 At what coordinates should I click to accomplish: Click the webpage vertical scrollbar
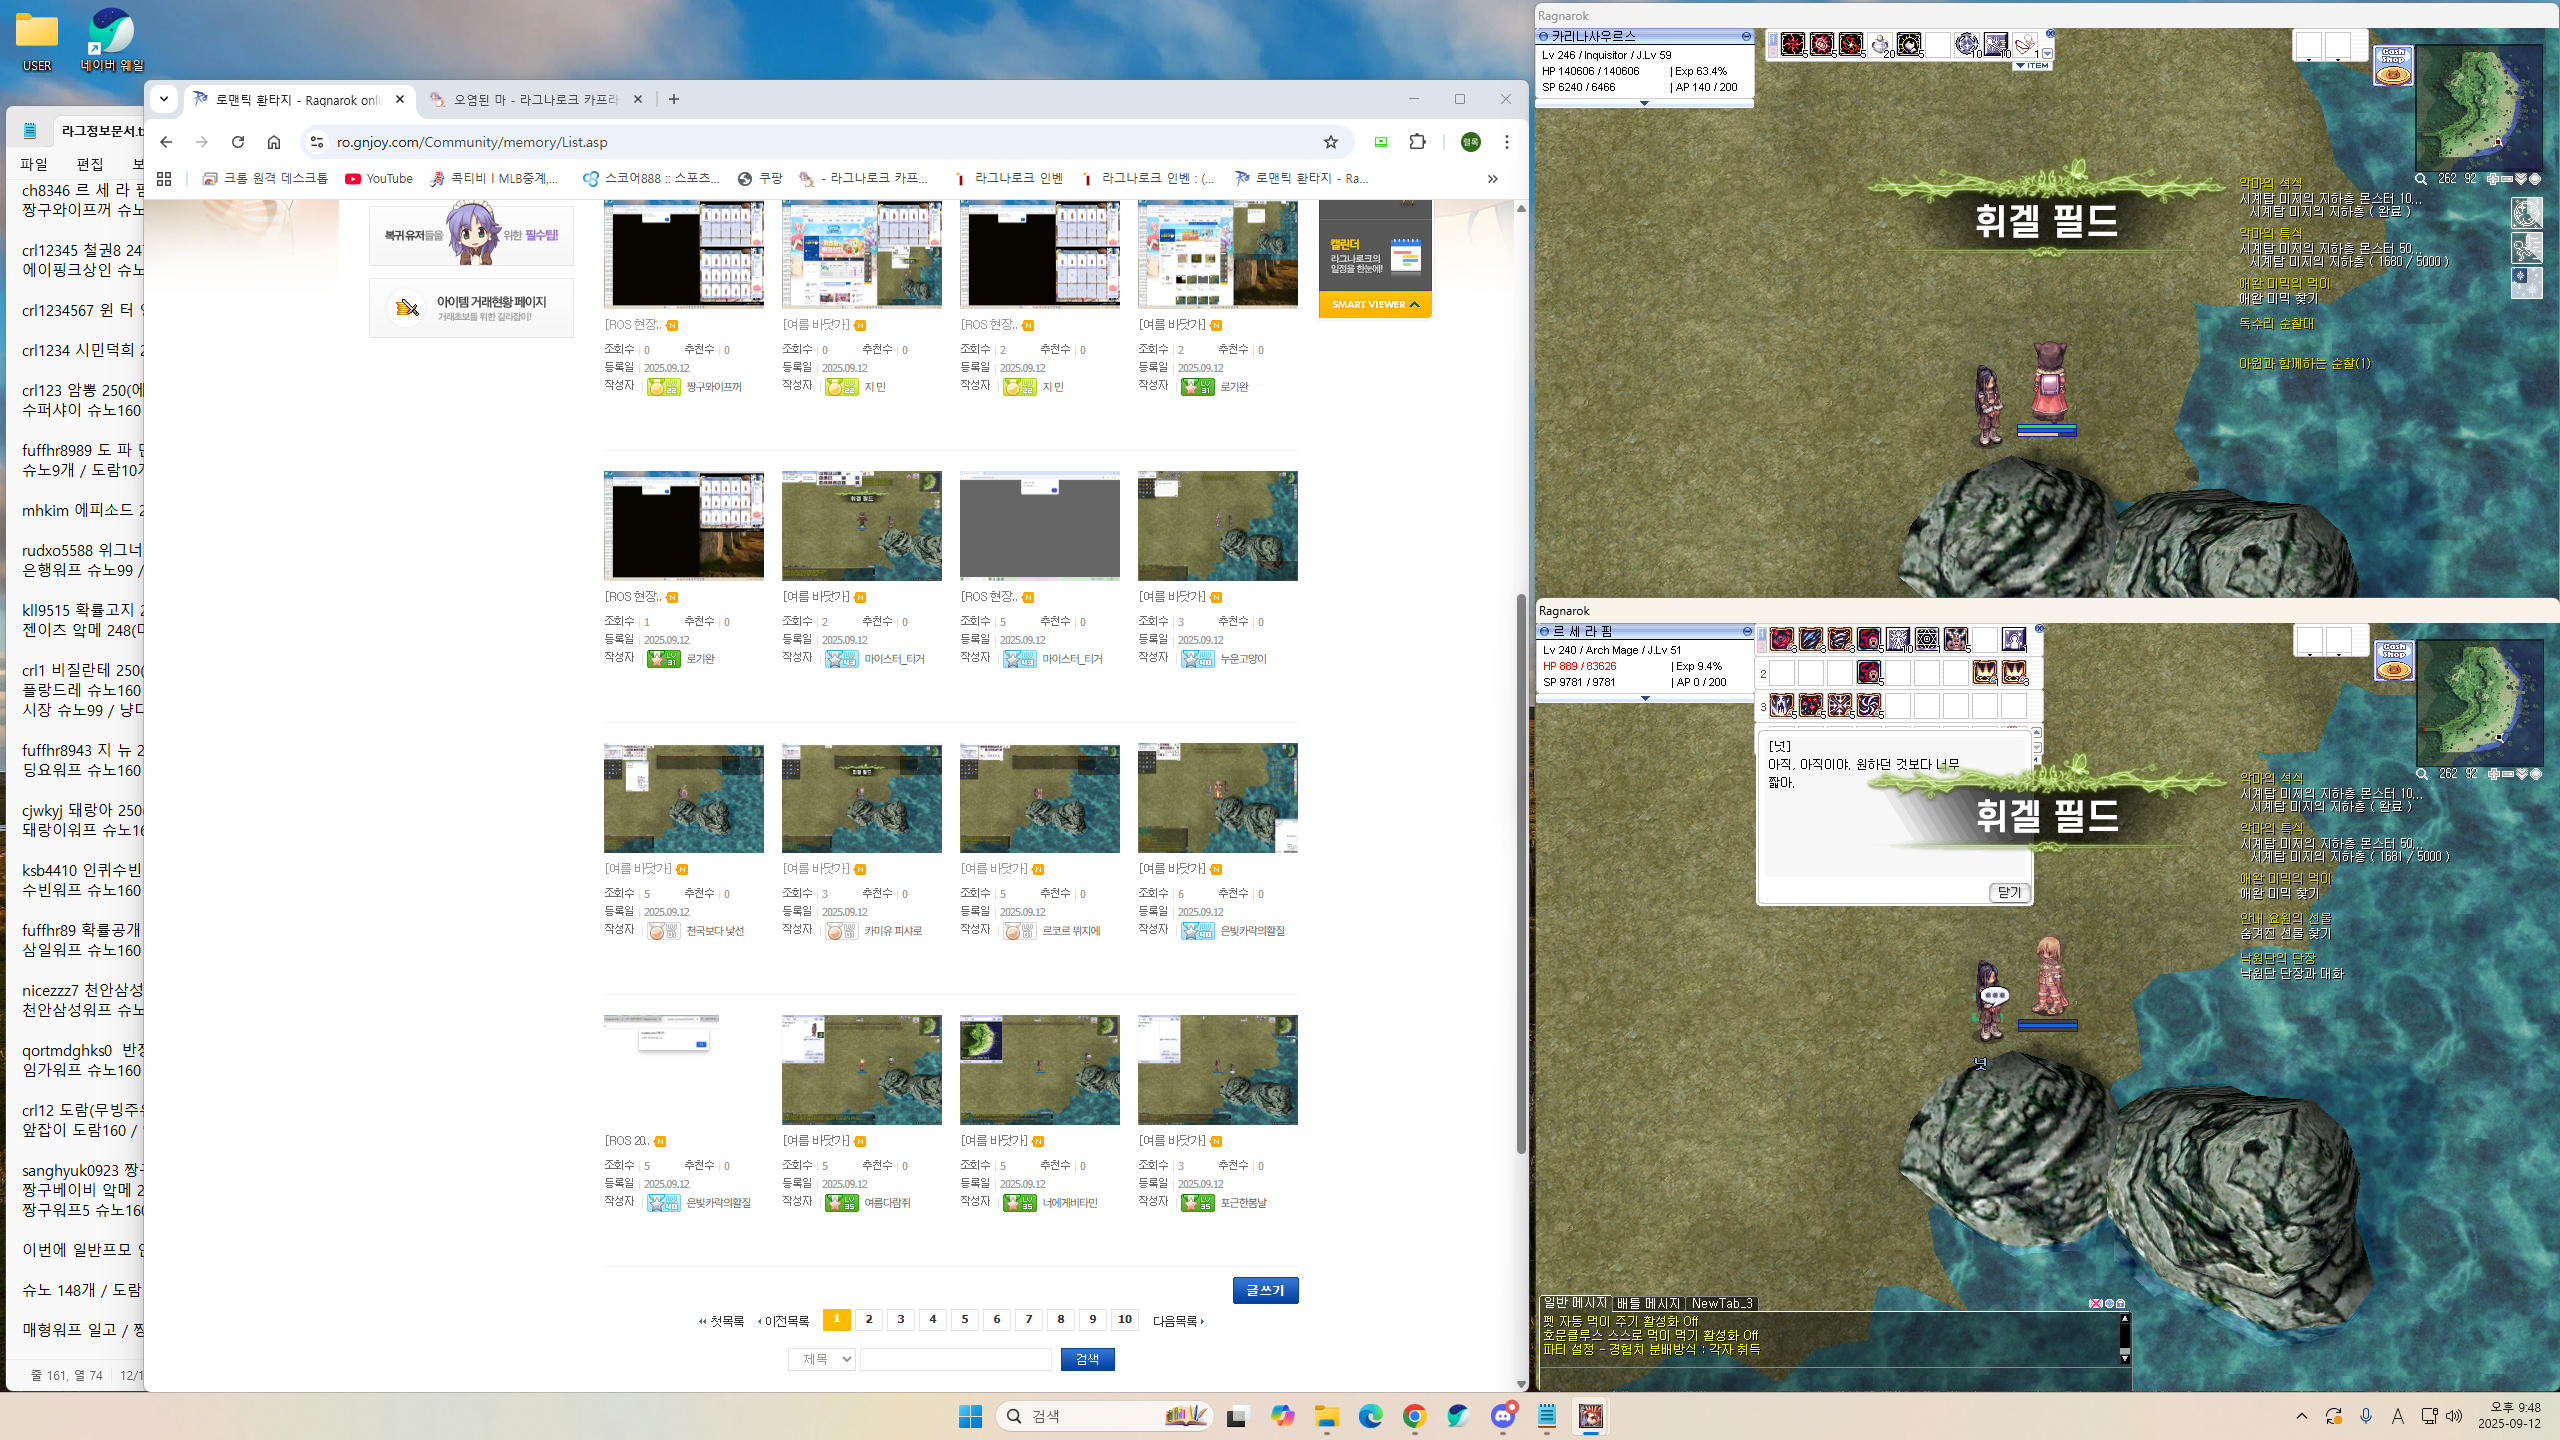click(1521, 875)
